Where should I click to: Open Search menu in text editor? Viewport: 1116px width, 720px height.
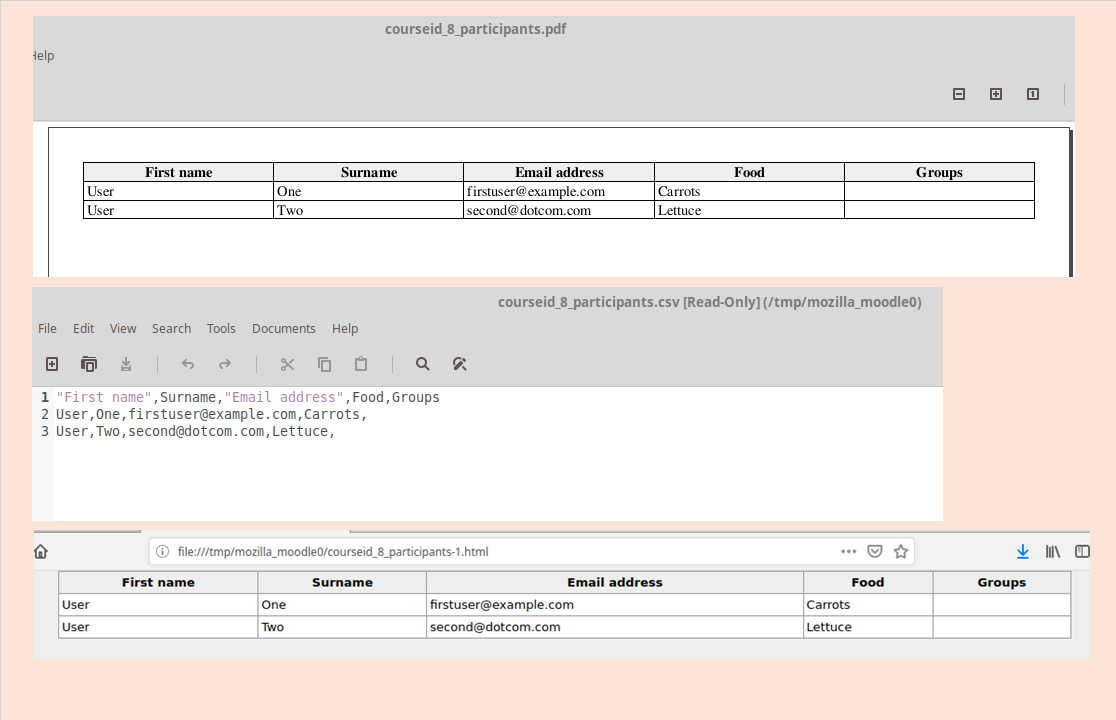coord(172,329)
